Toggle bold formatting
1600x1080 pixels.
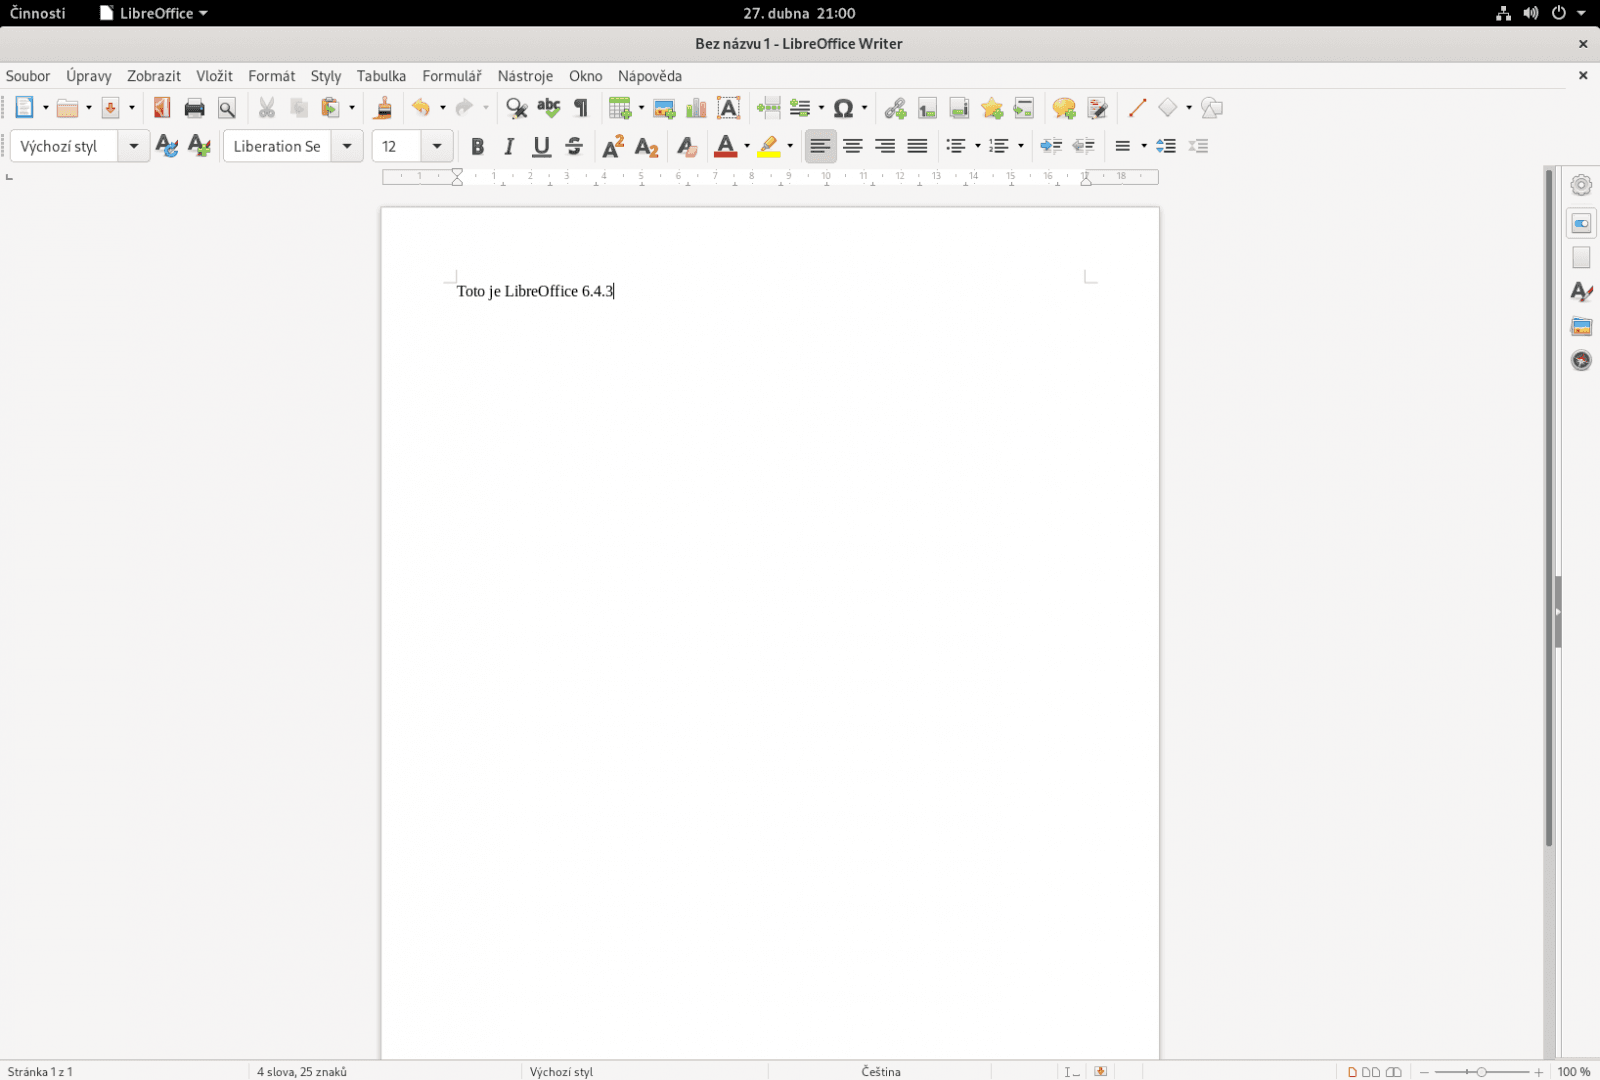[477, 147]
